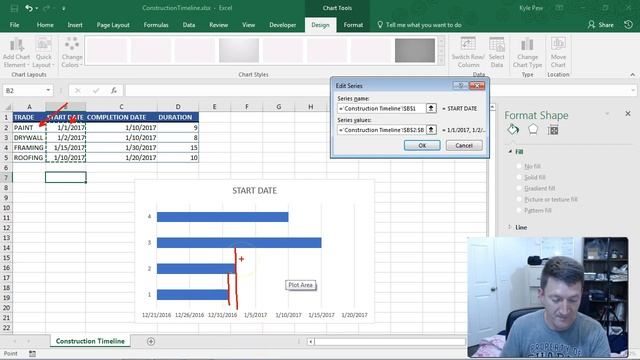Click the Move Chart button
This screenshot has width=640, height=360.
coord(558,53)
